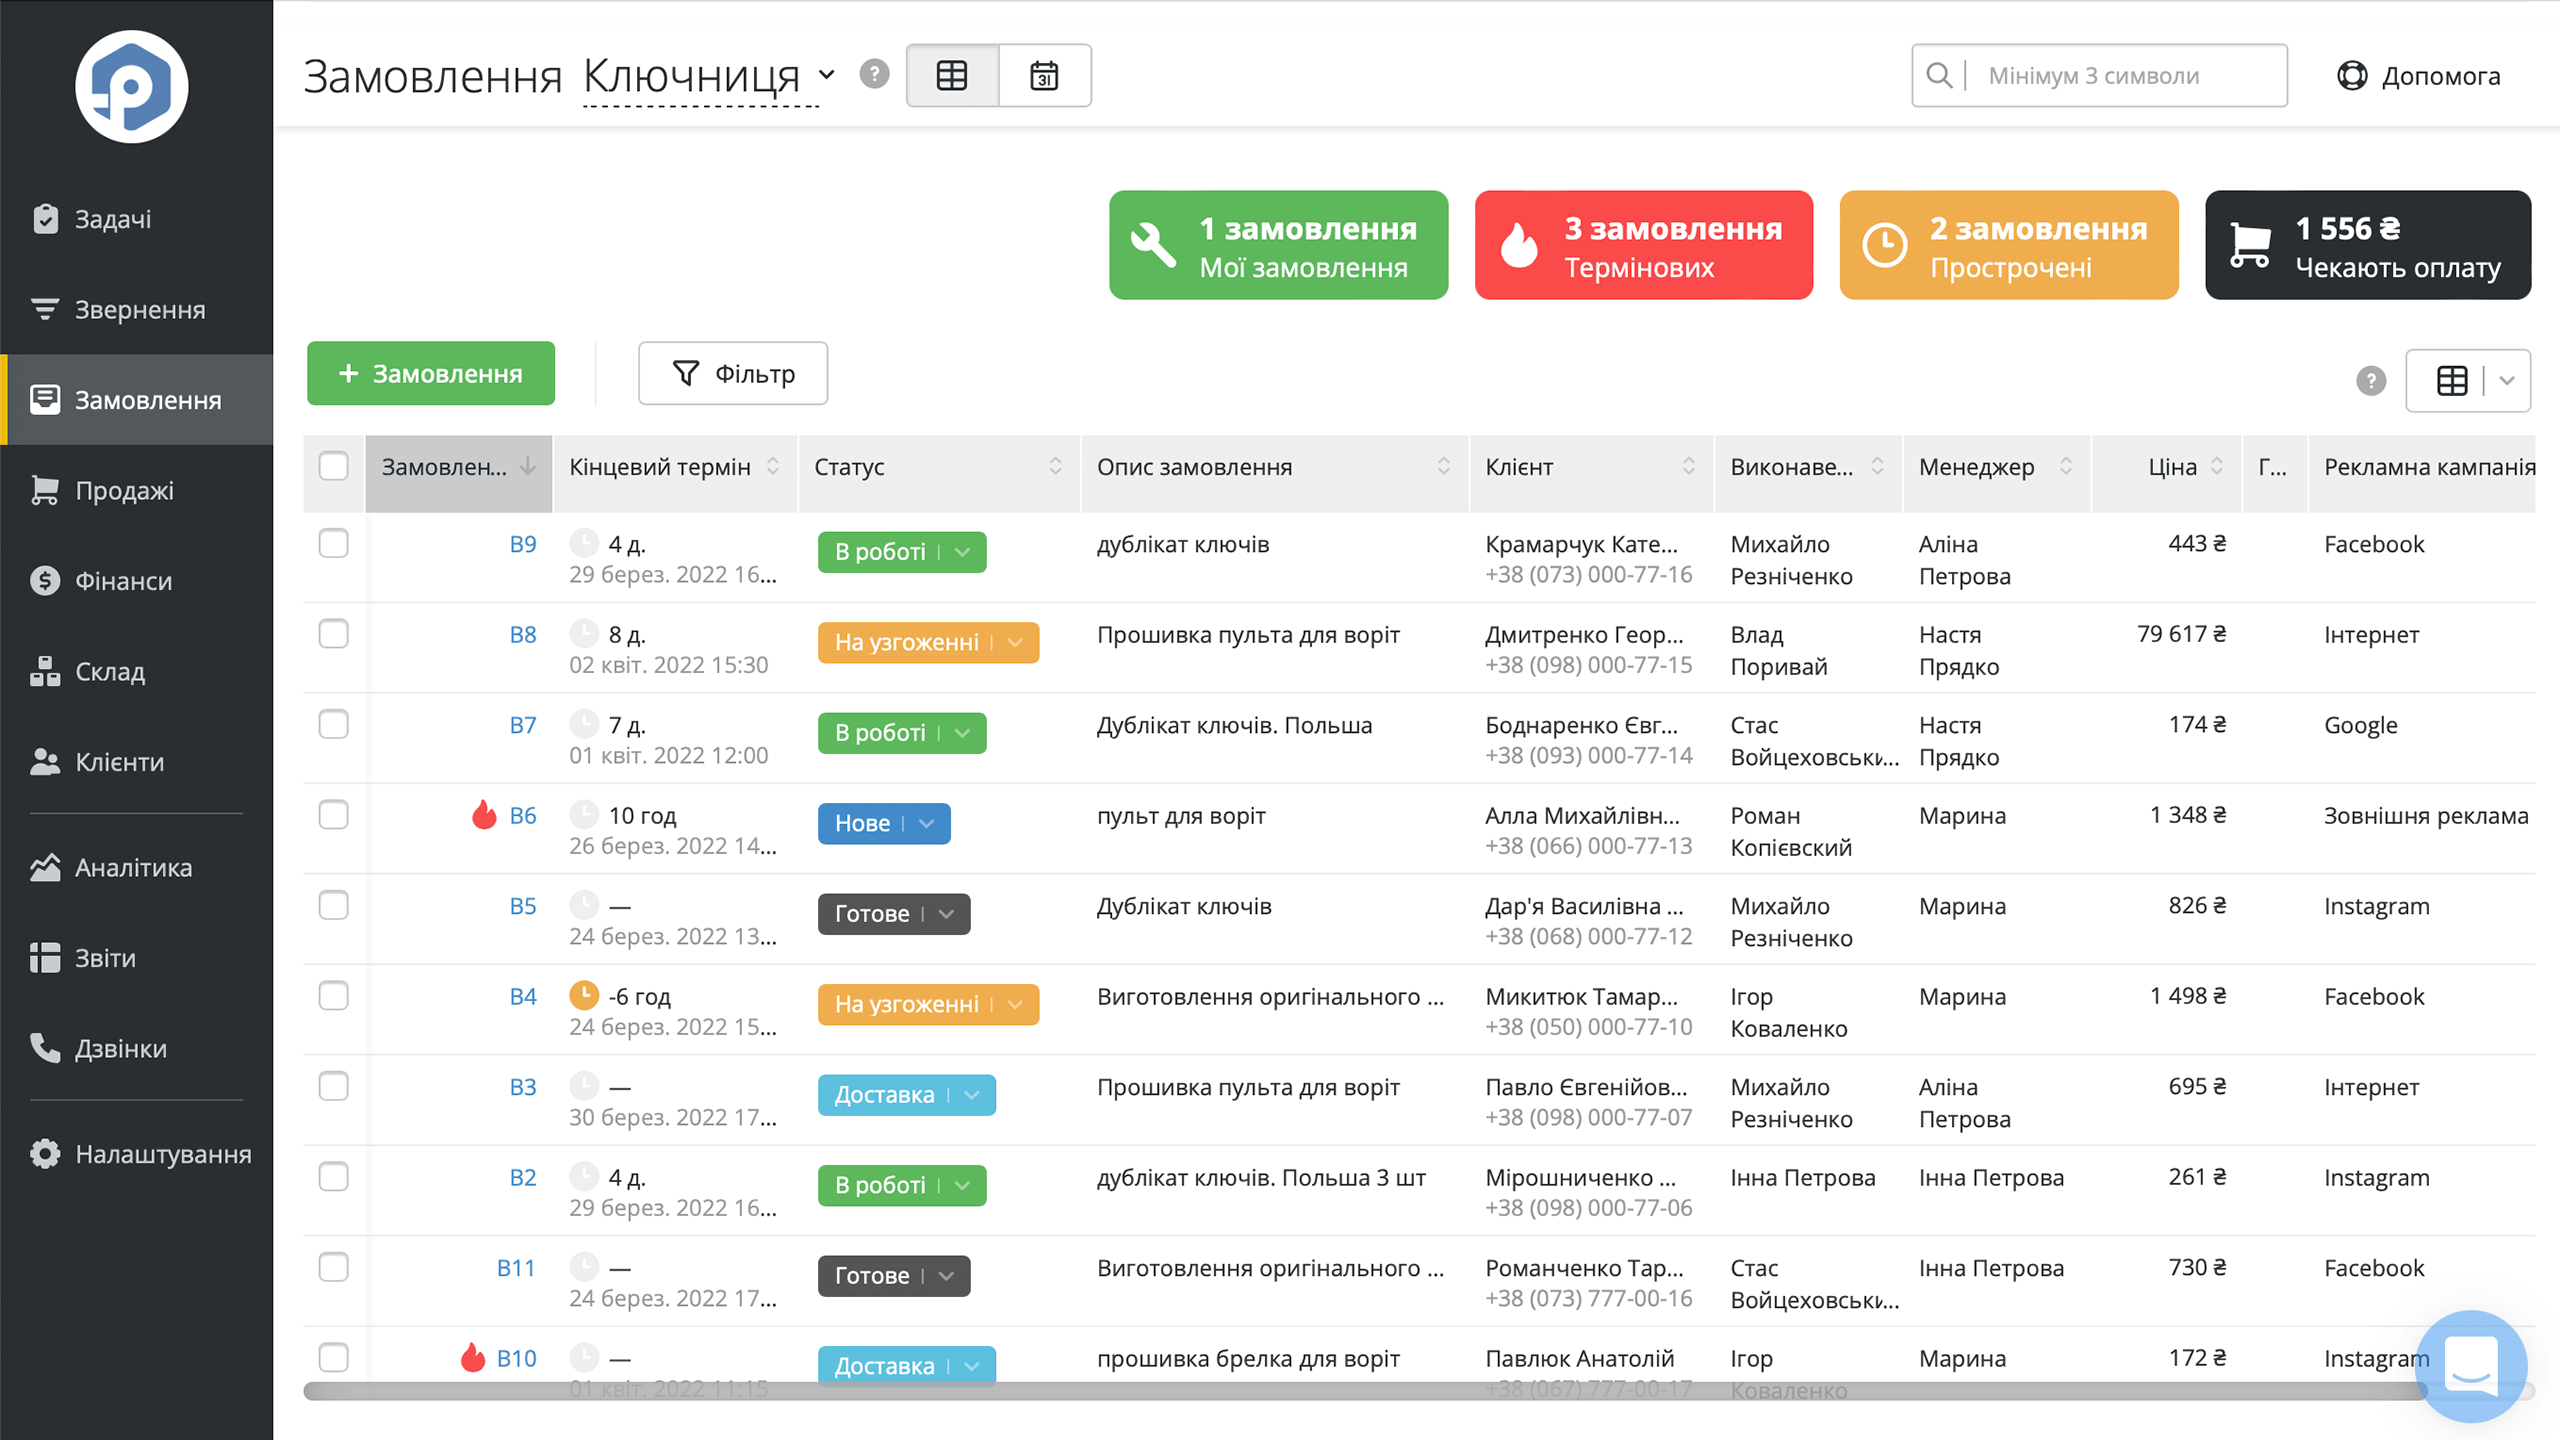Sort by Статус column arrows
2560x1440 pixels.
point(1055,466)
